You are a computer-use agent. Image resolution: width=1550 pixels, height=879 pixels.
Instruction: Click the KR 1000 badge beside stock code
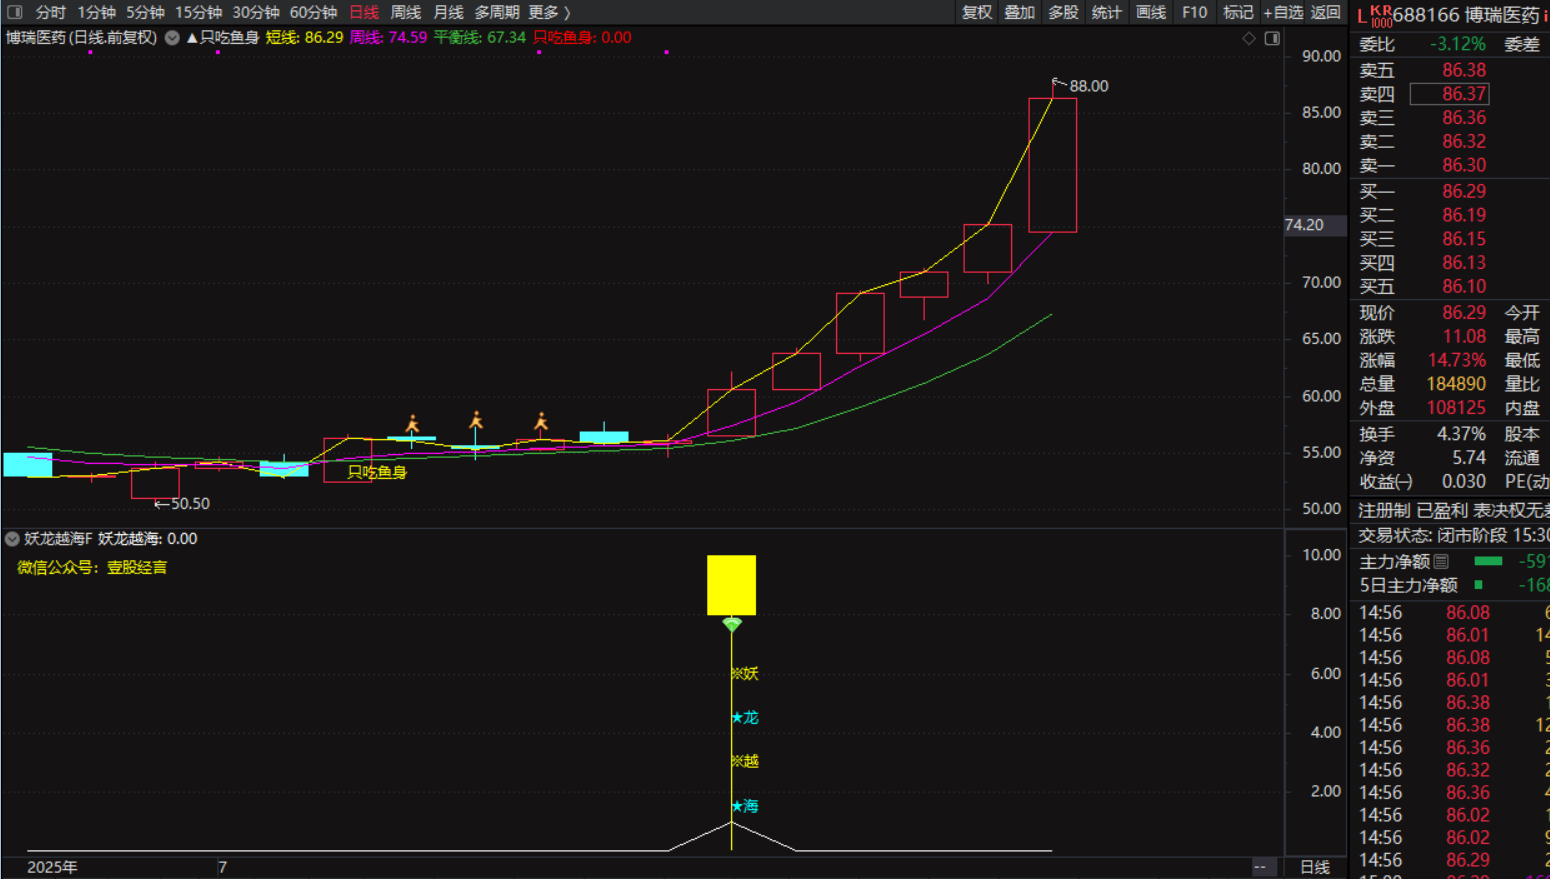click(x=1381, y=16)
